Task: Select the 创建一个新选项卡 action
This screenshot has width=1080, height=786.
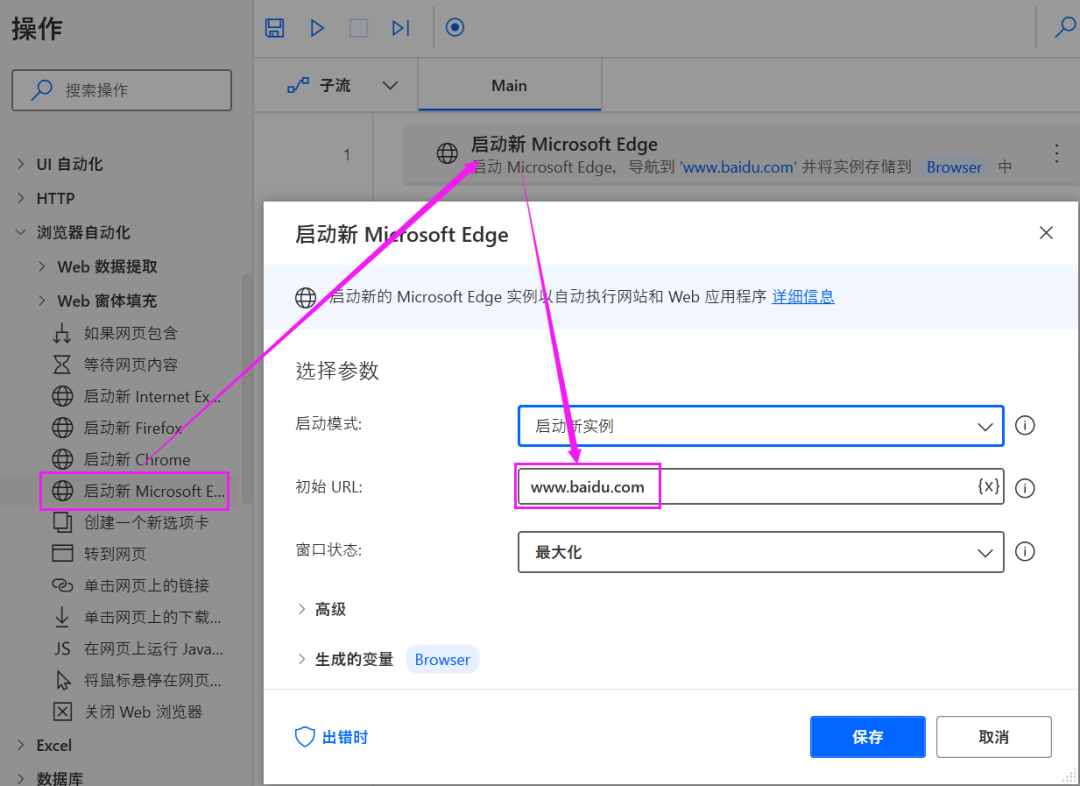Action: [x=130, y=522]
